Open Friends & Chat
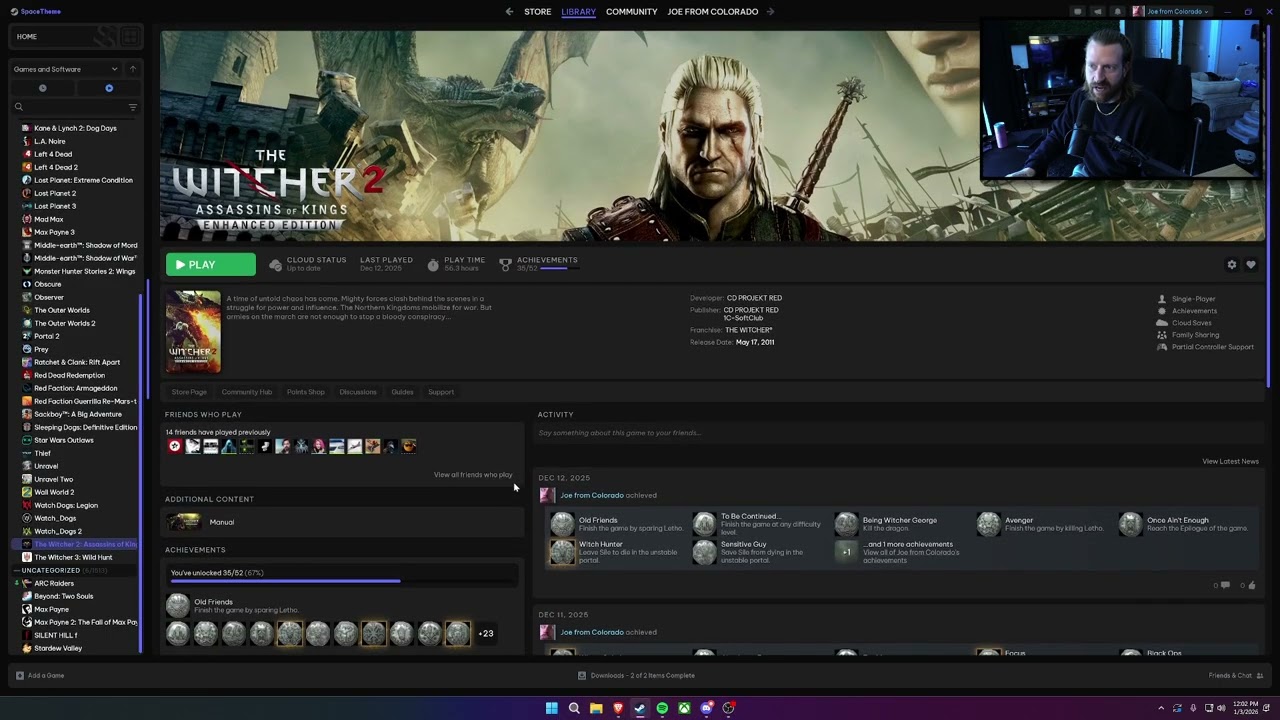The height and width of the screenshot is (720, 1280). [1236, 675]
